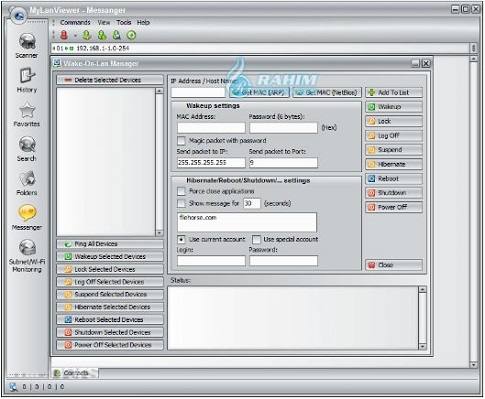Toggle Show message for seconds checkbox

(x=181, y=203)
